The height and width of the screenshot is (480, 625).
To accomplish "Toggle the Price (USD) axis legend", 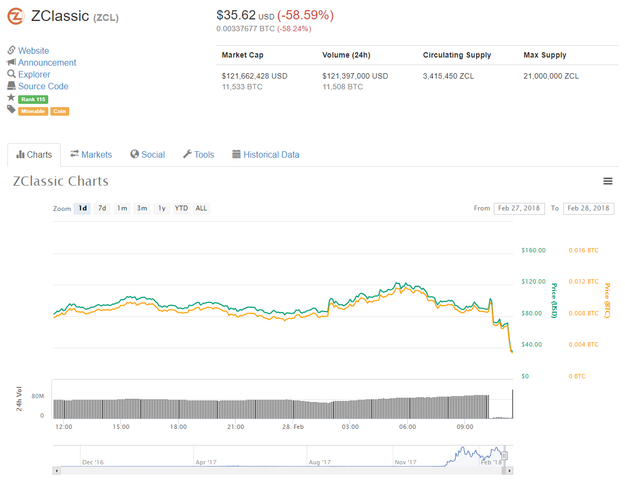I will [x=554, y=301].
